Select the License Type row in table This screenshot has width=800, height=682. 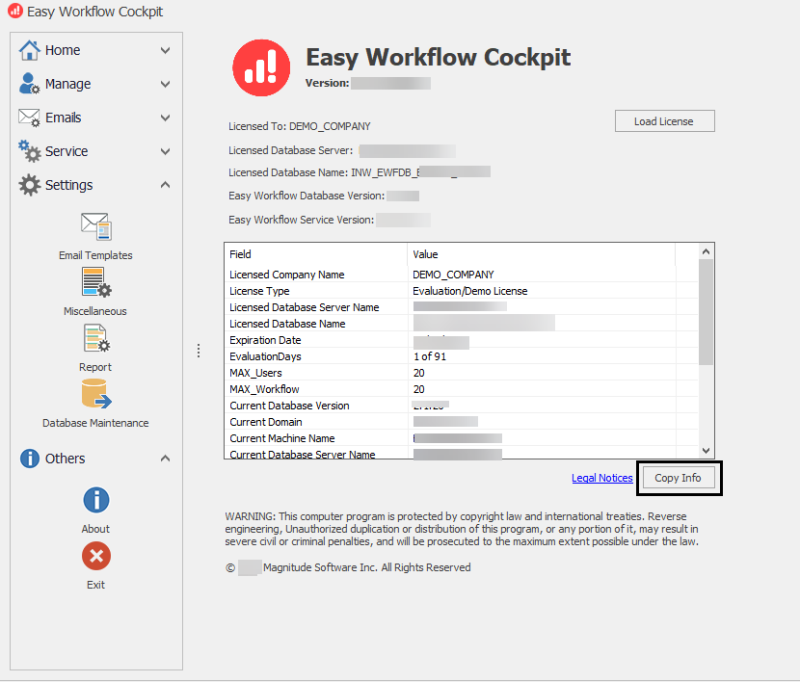[x=450, y=291]
